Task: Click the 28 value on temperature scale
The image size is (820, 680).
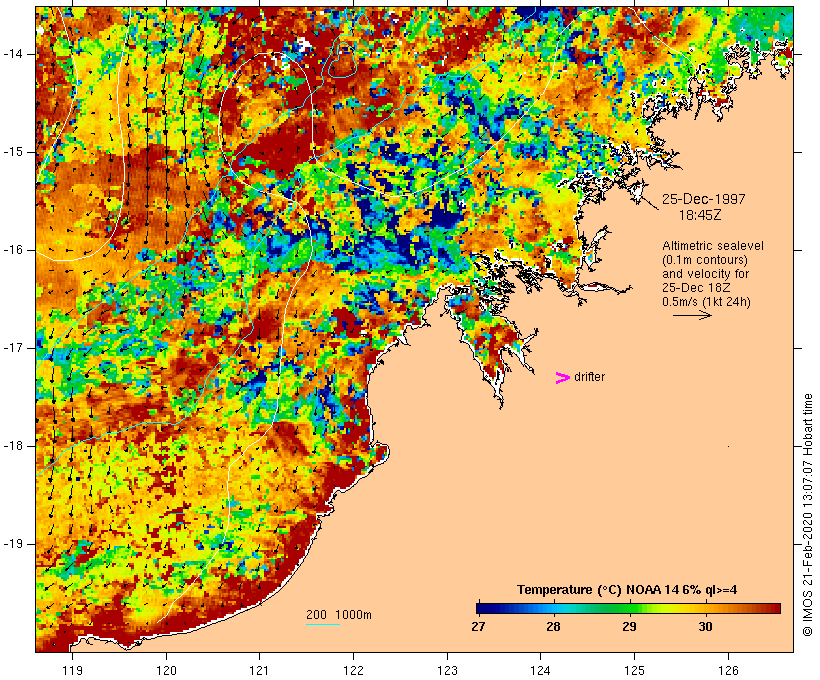Action: pos(553,626)
